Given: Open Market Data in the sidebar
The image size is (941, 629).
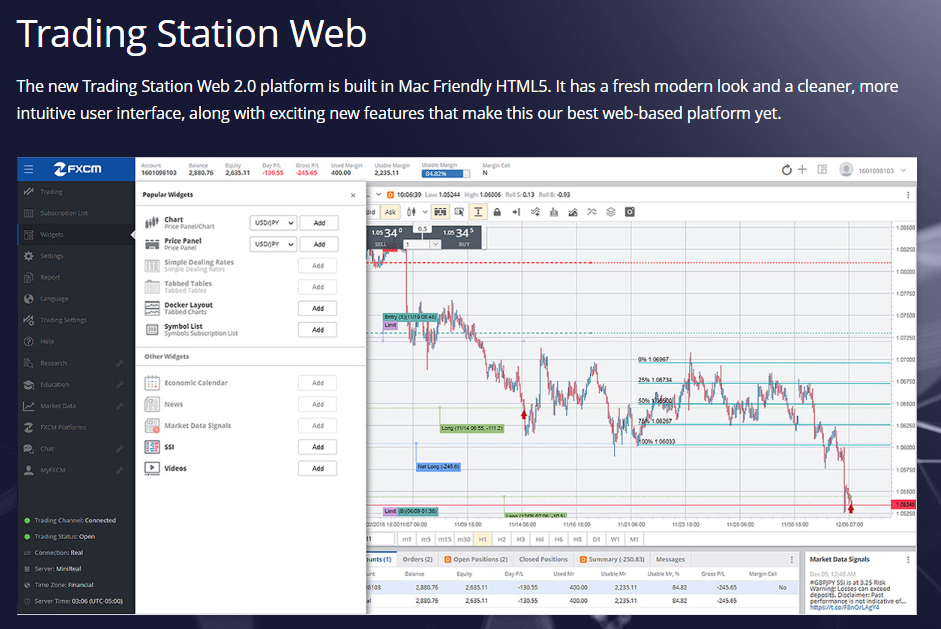Looking at the screenshot, I should [x=76, y=406].
